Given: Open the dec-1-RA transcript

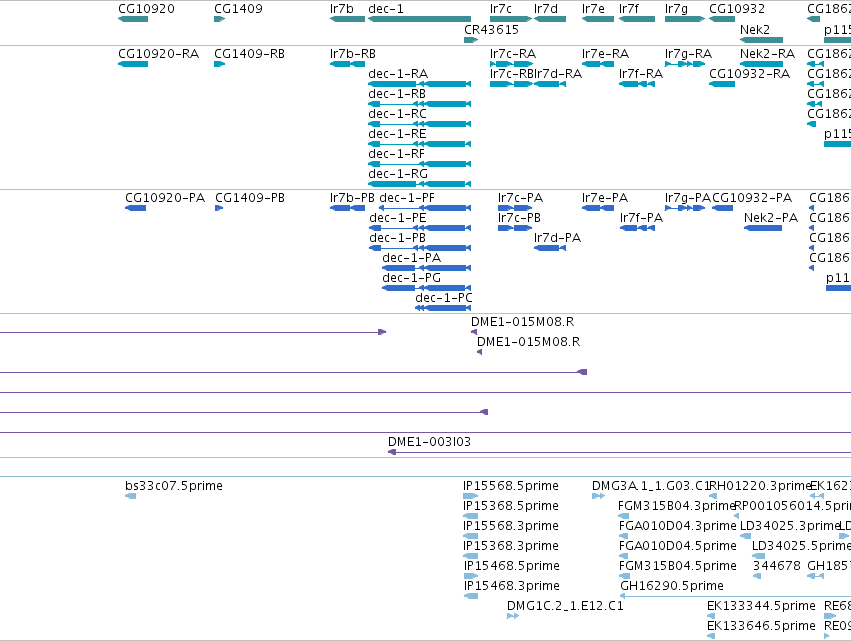Looking at the screenshot, I should click(x=398, y=74).
